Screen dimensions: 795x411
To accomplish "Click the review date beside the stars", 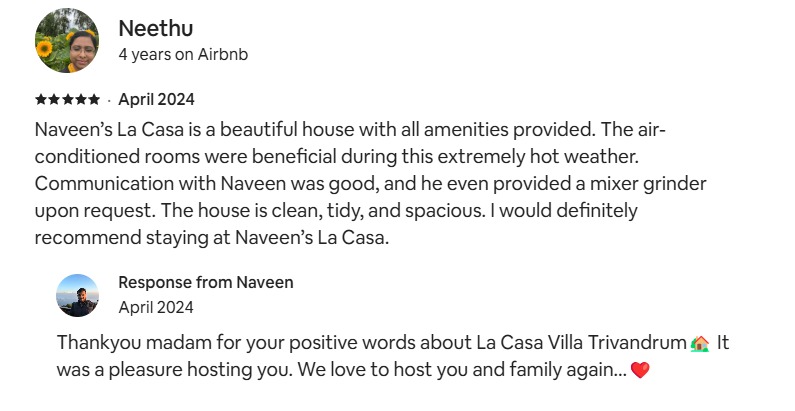I will pyautogui.click(x=156, y=99).
